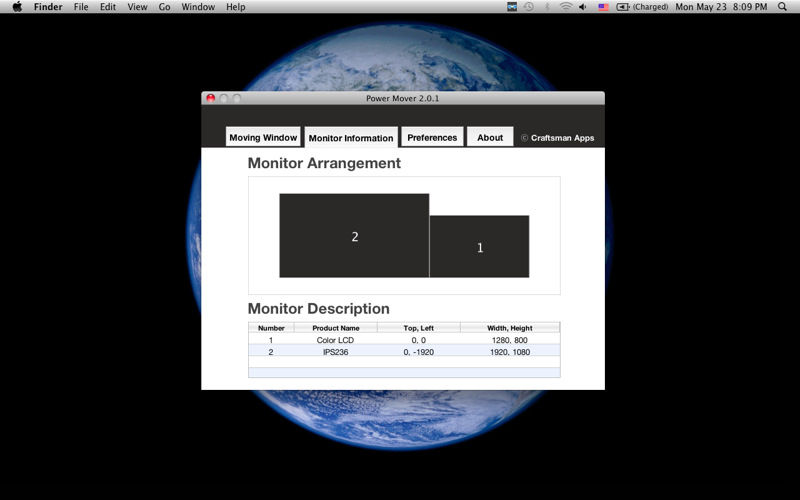
Task: Click monitor 1 rectangle in arrangement
Action: coord(480,246)
